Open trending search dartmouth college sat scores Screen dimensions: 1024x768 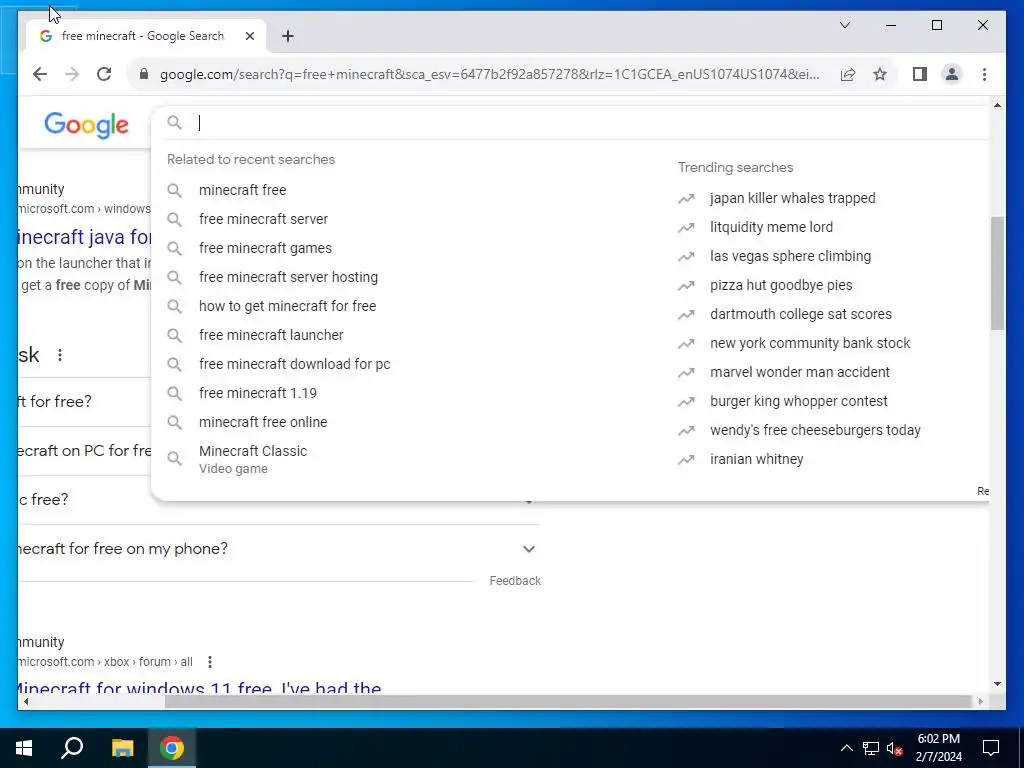click(801, 314)
